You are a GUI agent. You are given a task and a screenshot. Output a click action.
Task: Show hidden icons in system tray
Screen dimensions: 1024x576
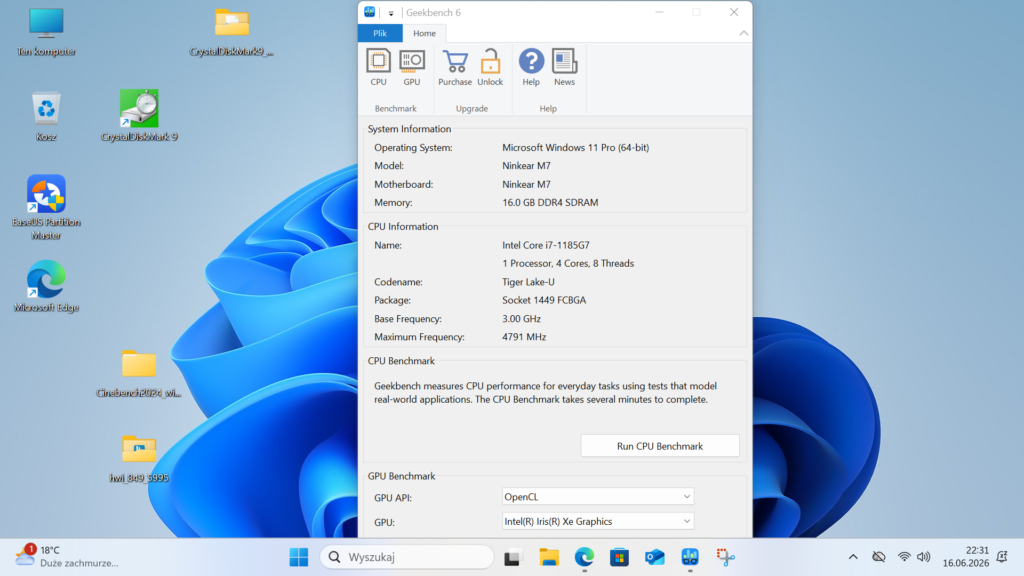[x=853, y=557]
